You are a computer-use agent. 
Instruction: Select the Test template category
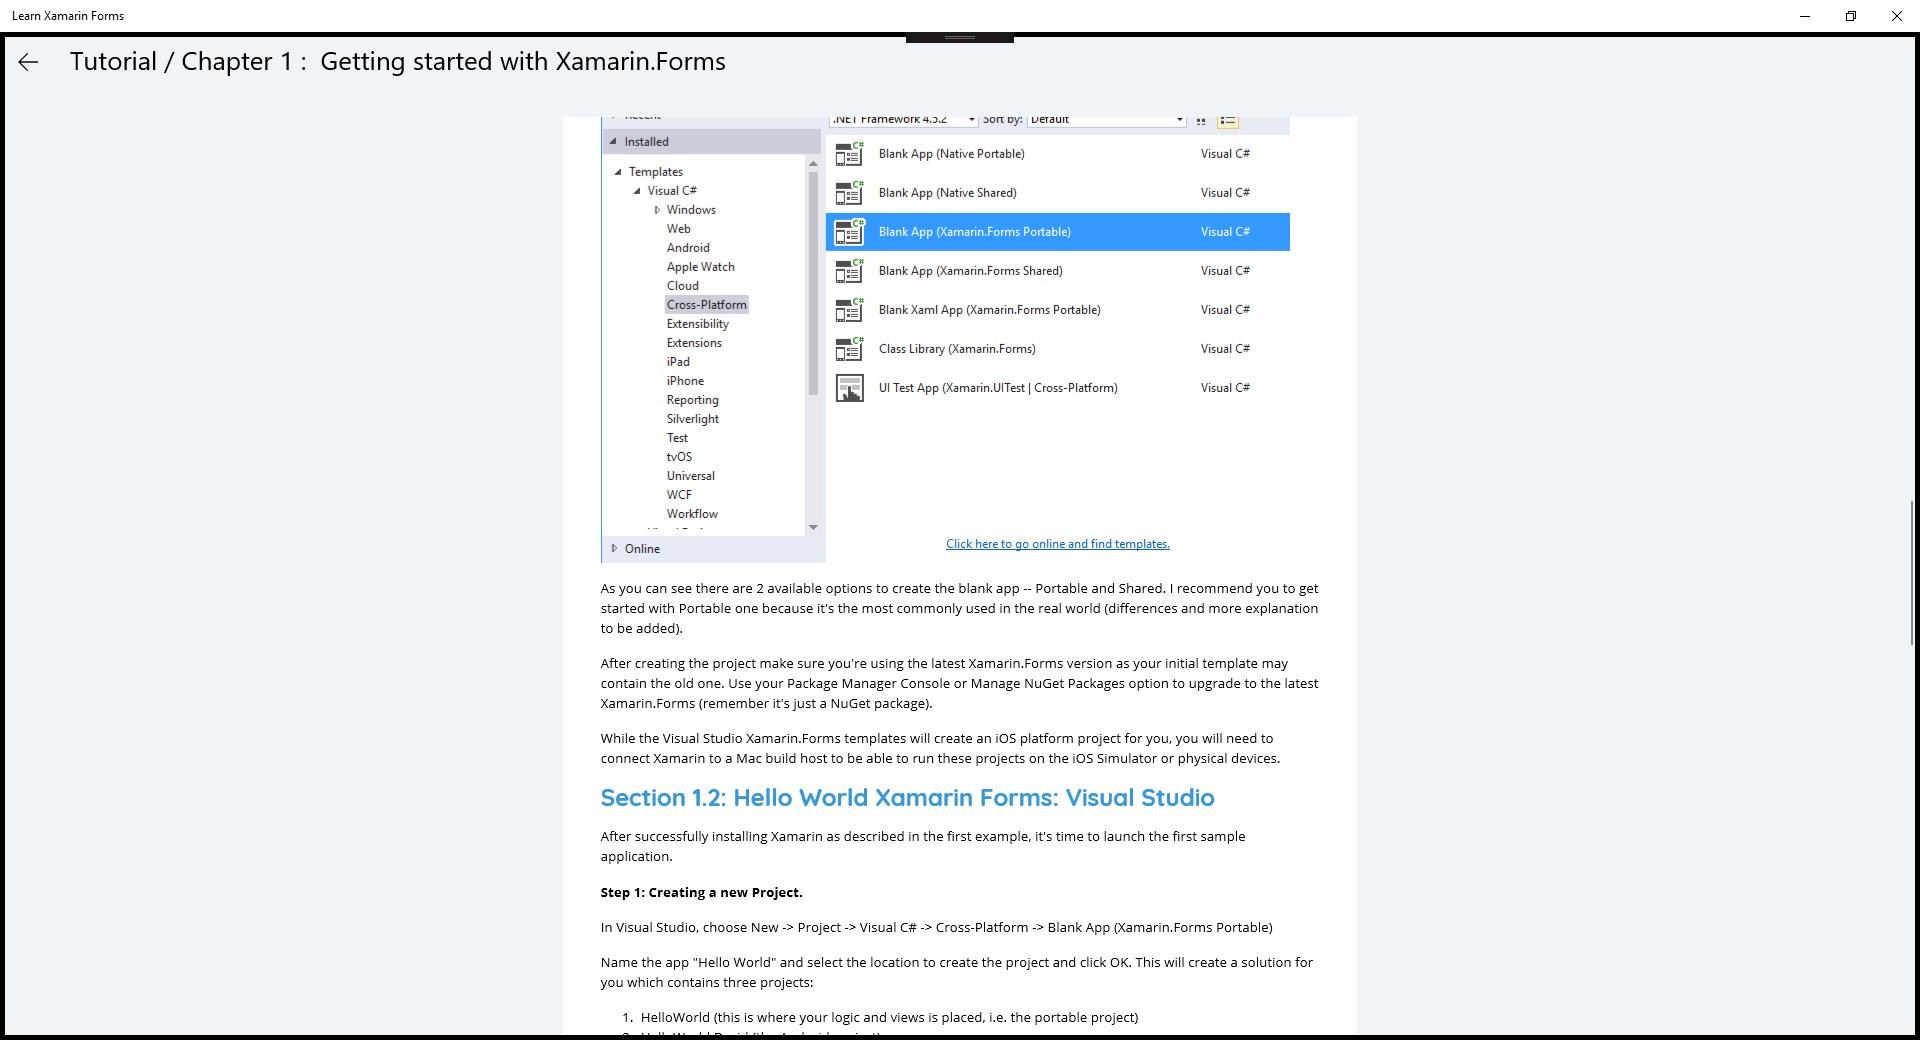pyautogui.click(x=677, y=438)
